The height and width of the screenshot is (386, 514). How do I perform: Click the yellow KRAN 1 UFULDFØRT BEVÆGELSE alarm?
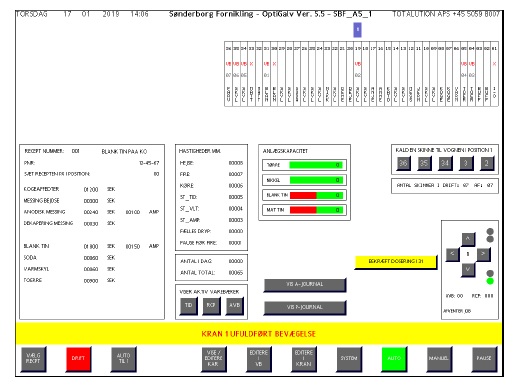click(259, 334)
